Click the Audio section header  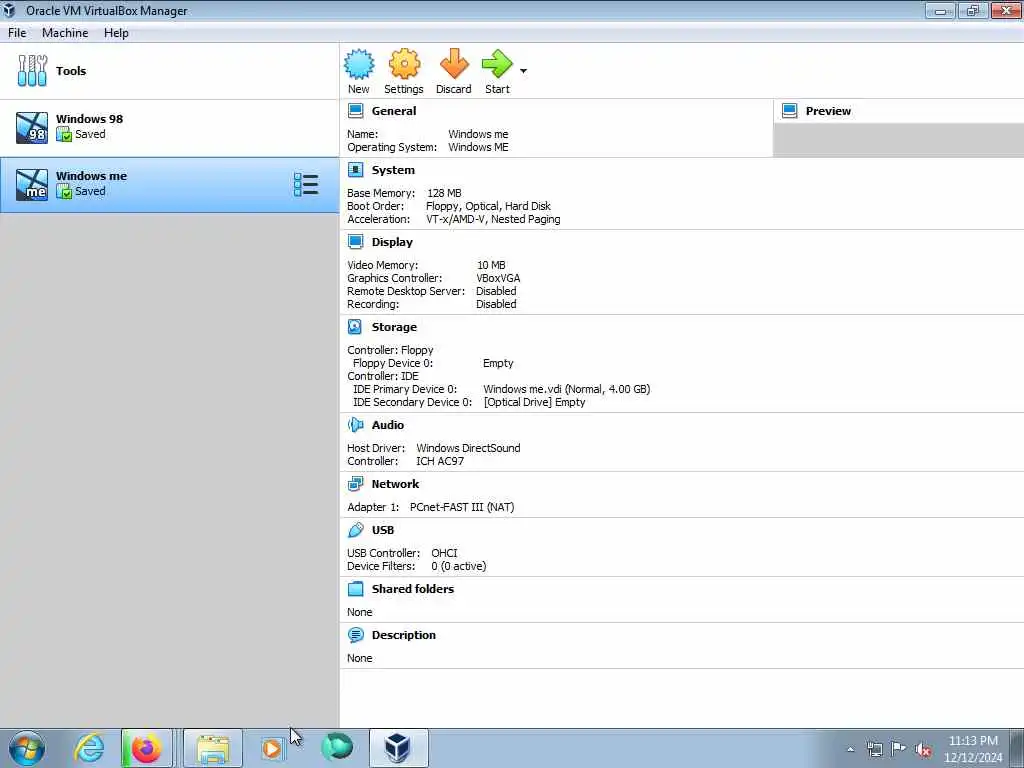[387, 425]
